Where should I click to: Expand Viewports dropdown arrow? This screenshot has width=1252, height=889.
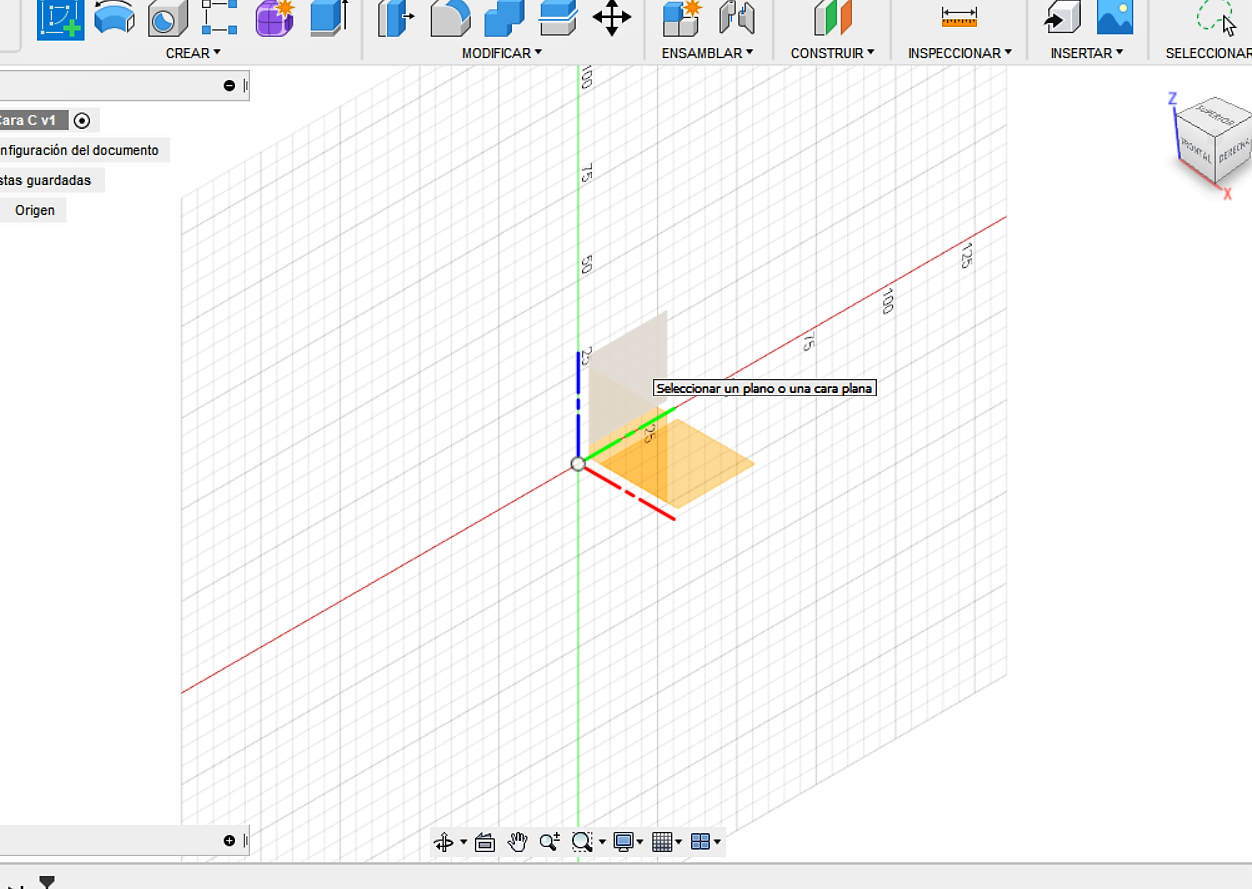717,843
